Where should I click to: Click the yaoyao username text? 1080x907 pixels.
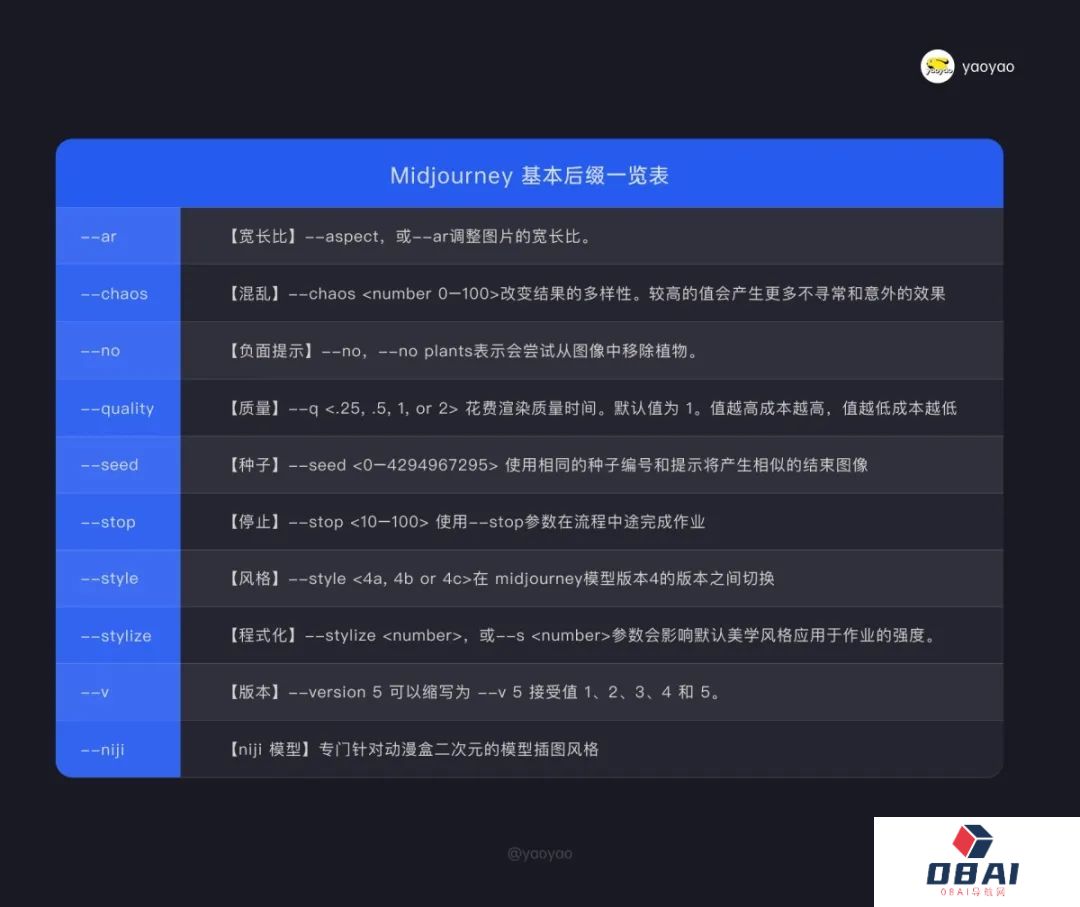pyautogui.click(x=988, y=67)
